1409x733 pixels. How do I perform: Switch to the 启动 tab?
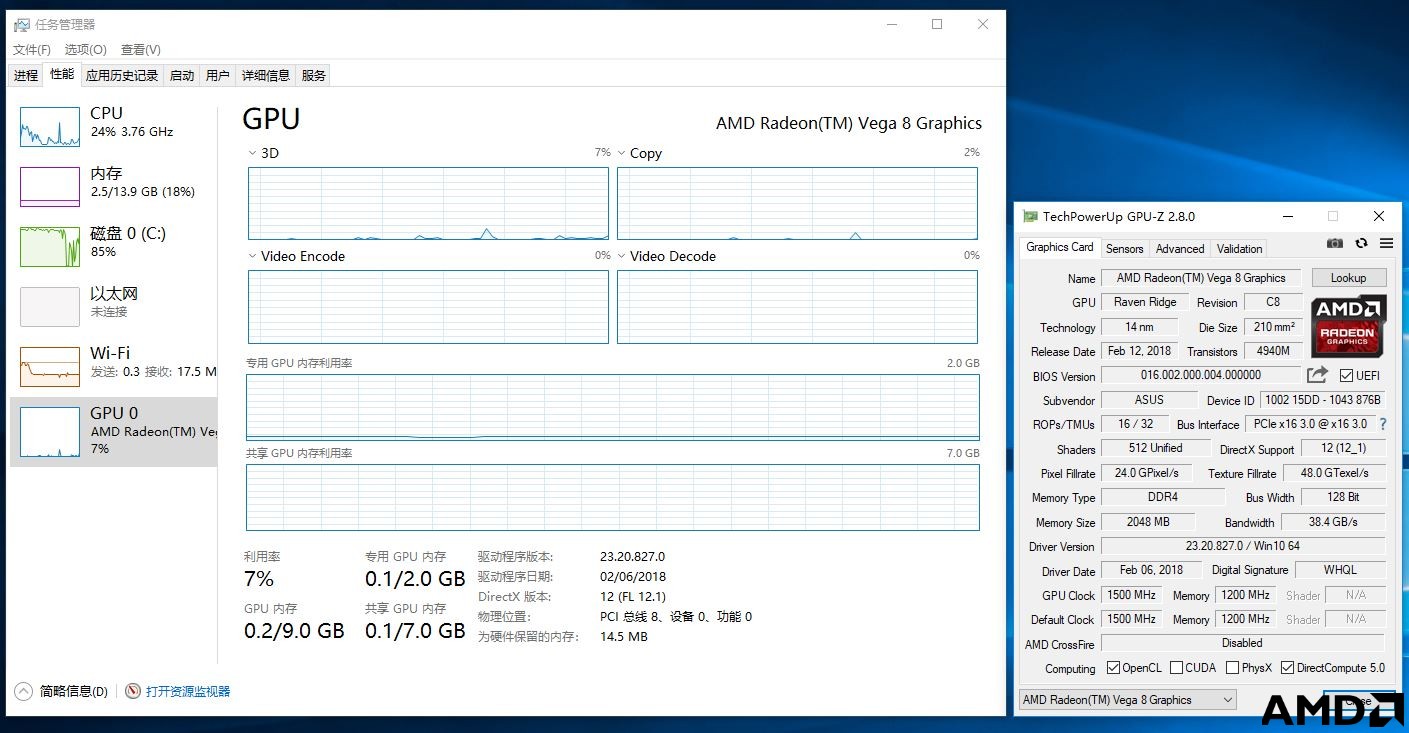pos(182,75)
